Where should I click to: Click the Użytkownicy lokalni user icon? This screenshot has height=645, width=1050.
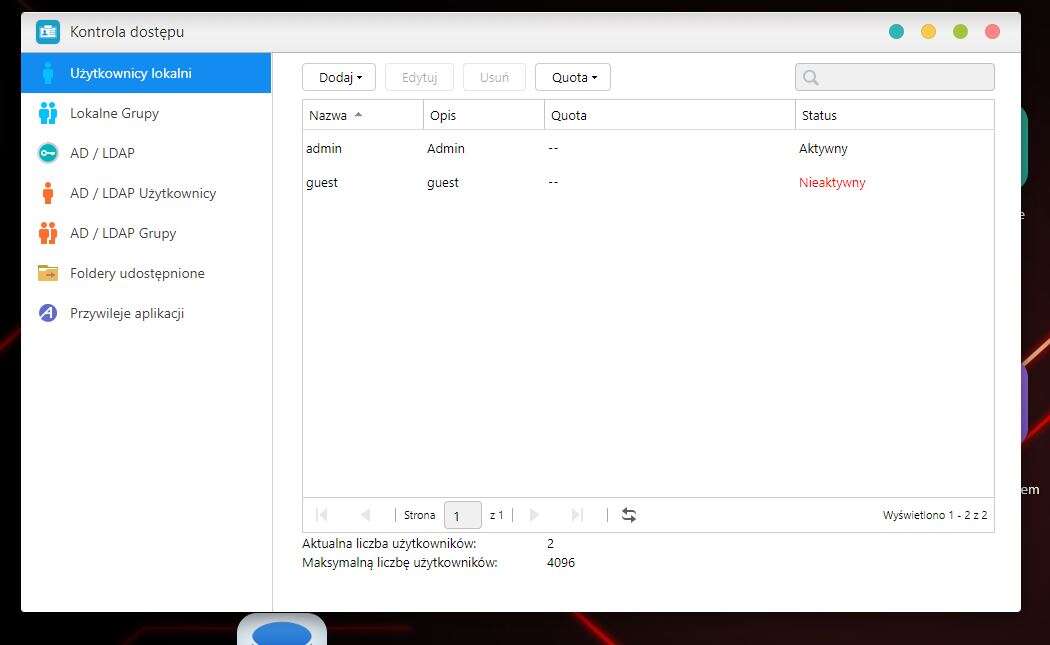[47, 73]
